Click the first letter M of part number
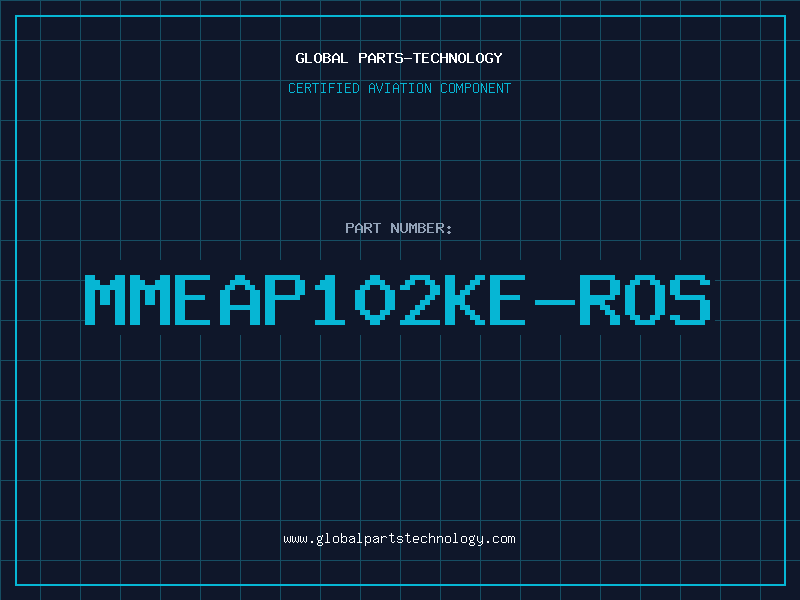Screen dimensions: 800x600 [x=105, y=300]
